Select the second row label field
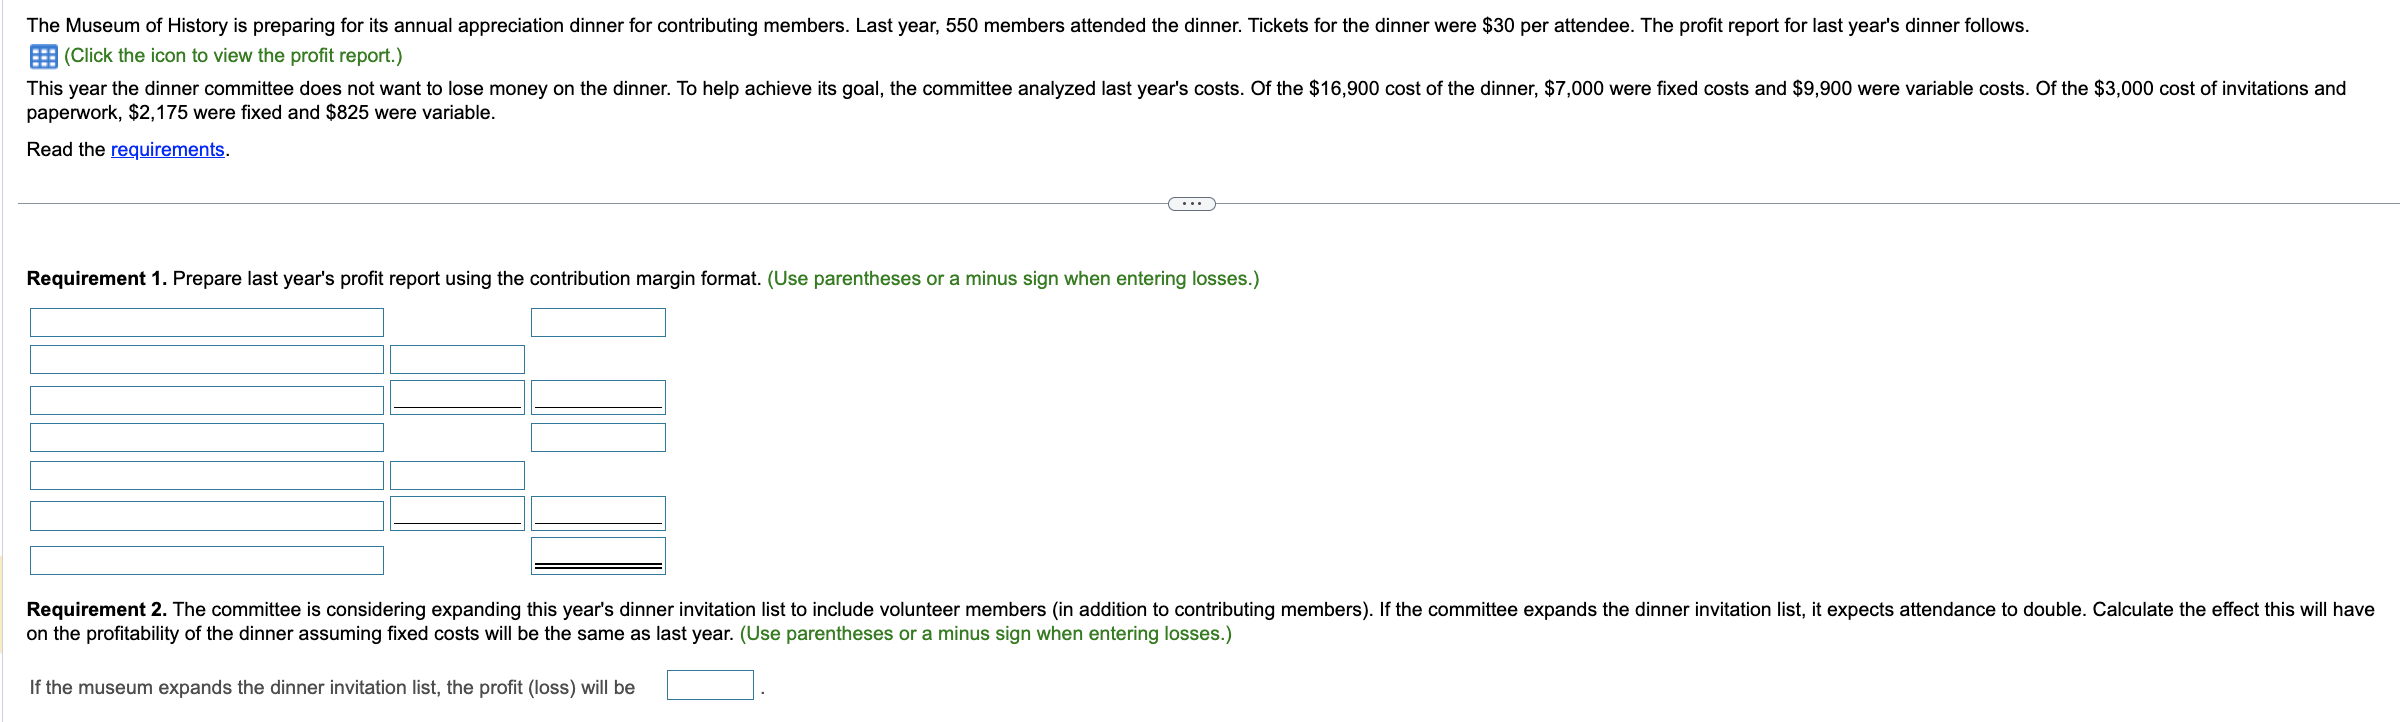Viewport: 2400px width, 722px height. click(206, 359)
